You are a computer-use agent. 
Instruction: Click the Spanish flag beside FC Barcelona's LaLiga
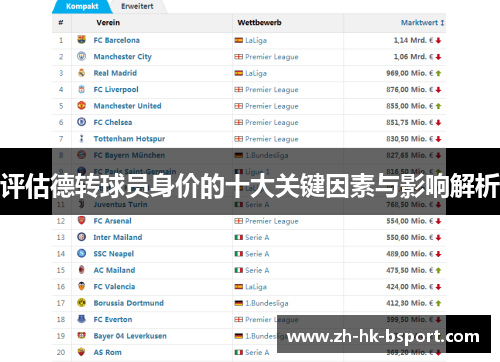239,40
